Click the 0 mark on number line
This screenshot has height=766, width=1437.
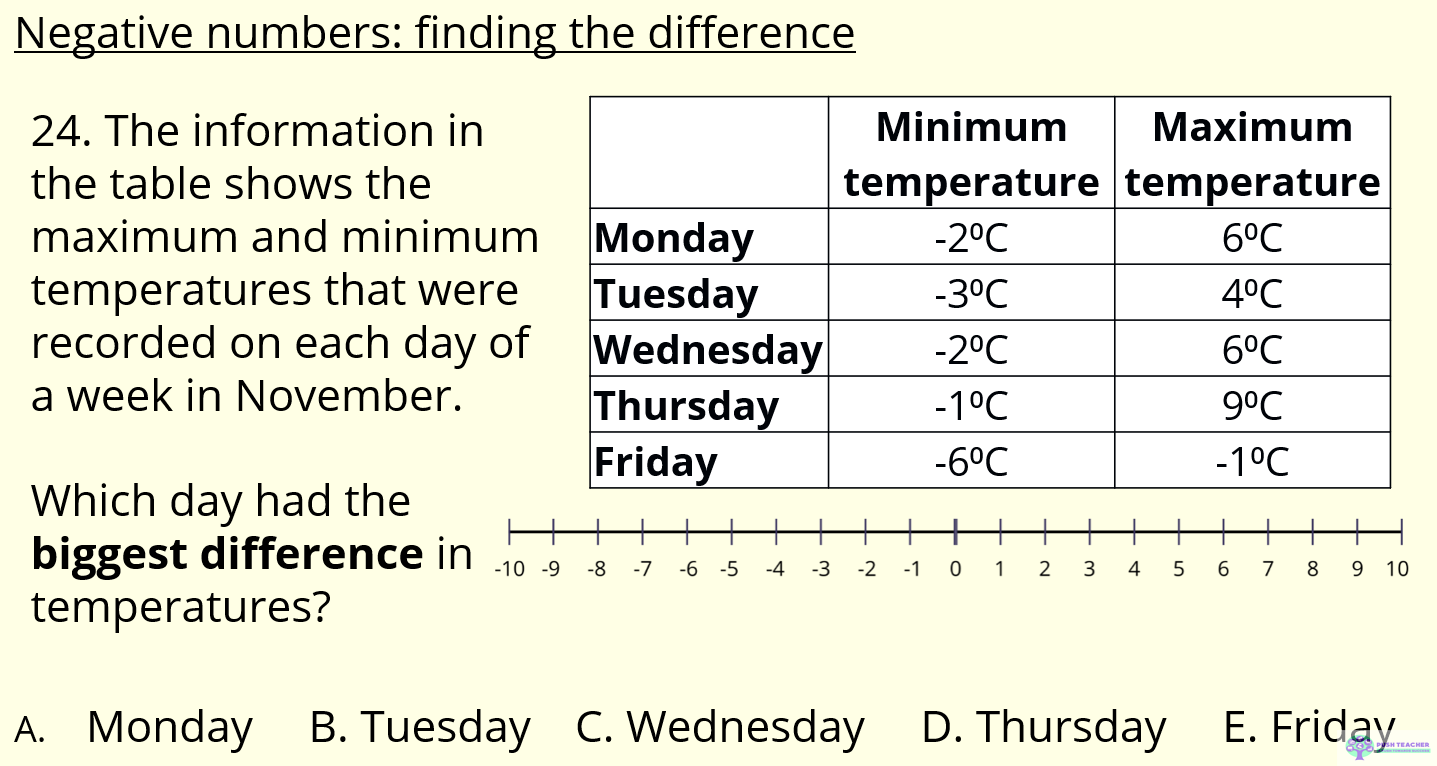tap(956, 531)
